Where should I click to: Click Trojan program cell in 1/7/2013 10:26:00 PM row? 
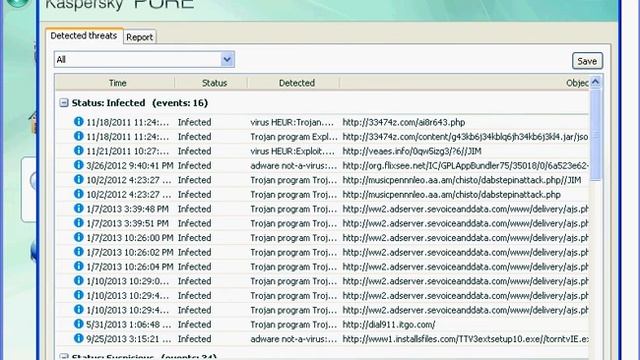click(294, 238)
